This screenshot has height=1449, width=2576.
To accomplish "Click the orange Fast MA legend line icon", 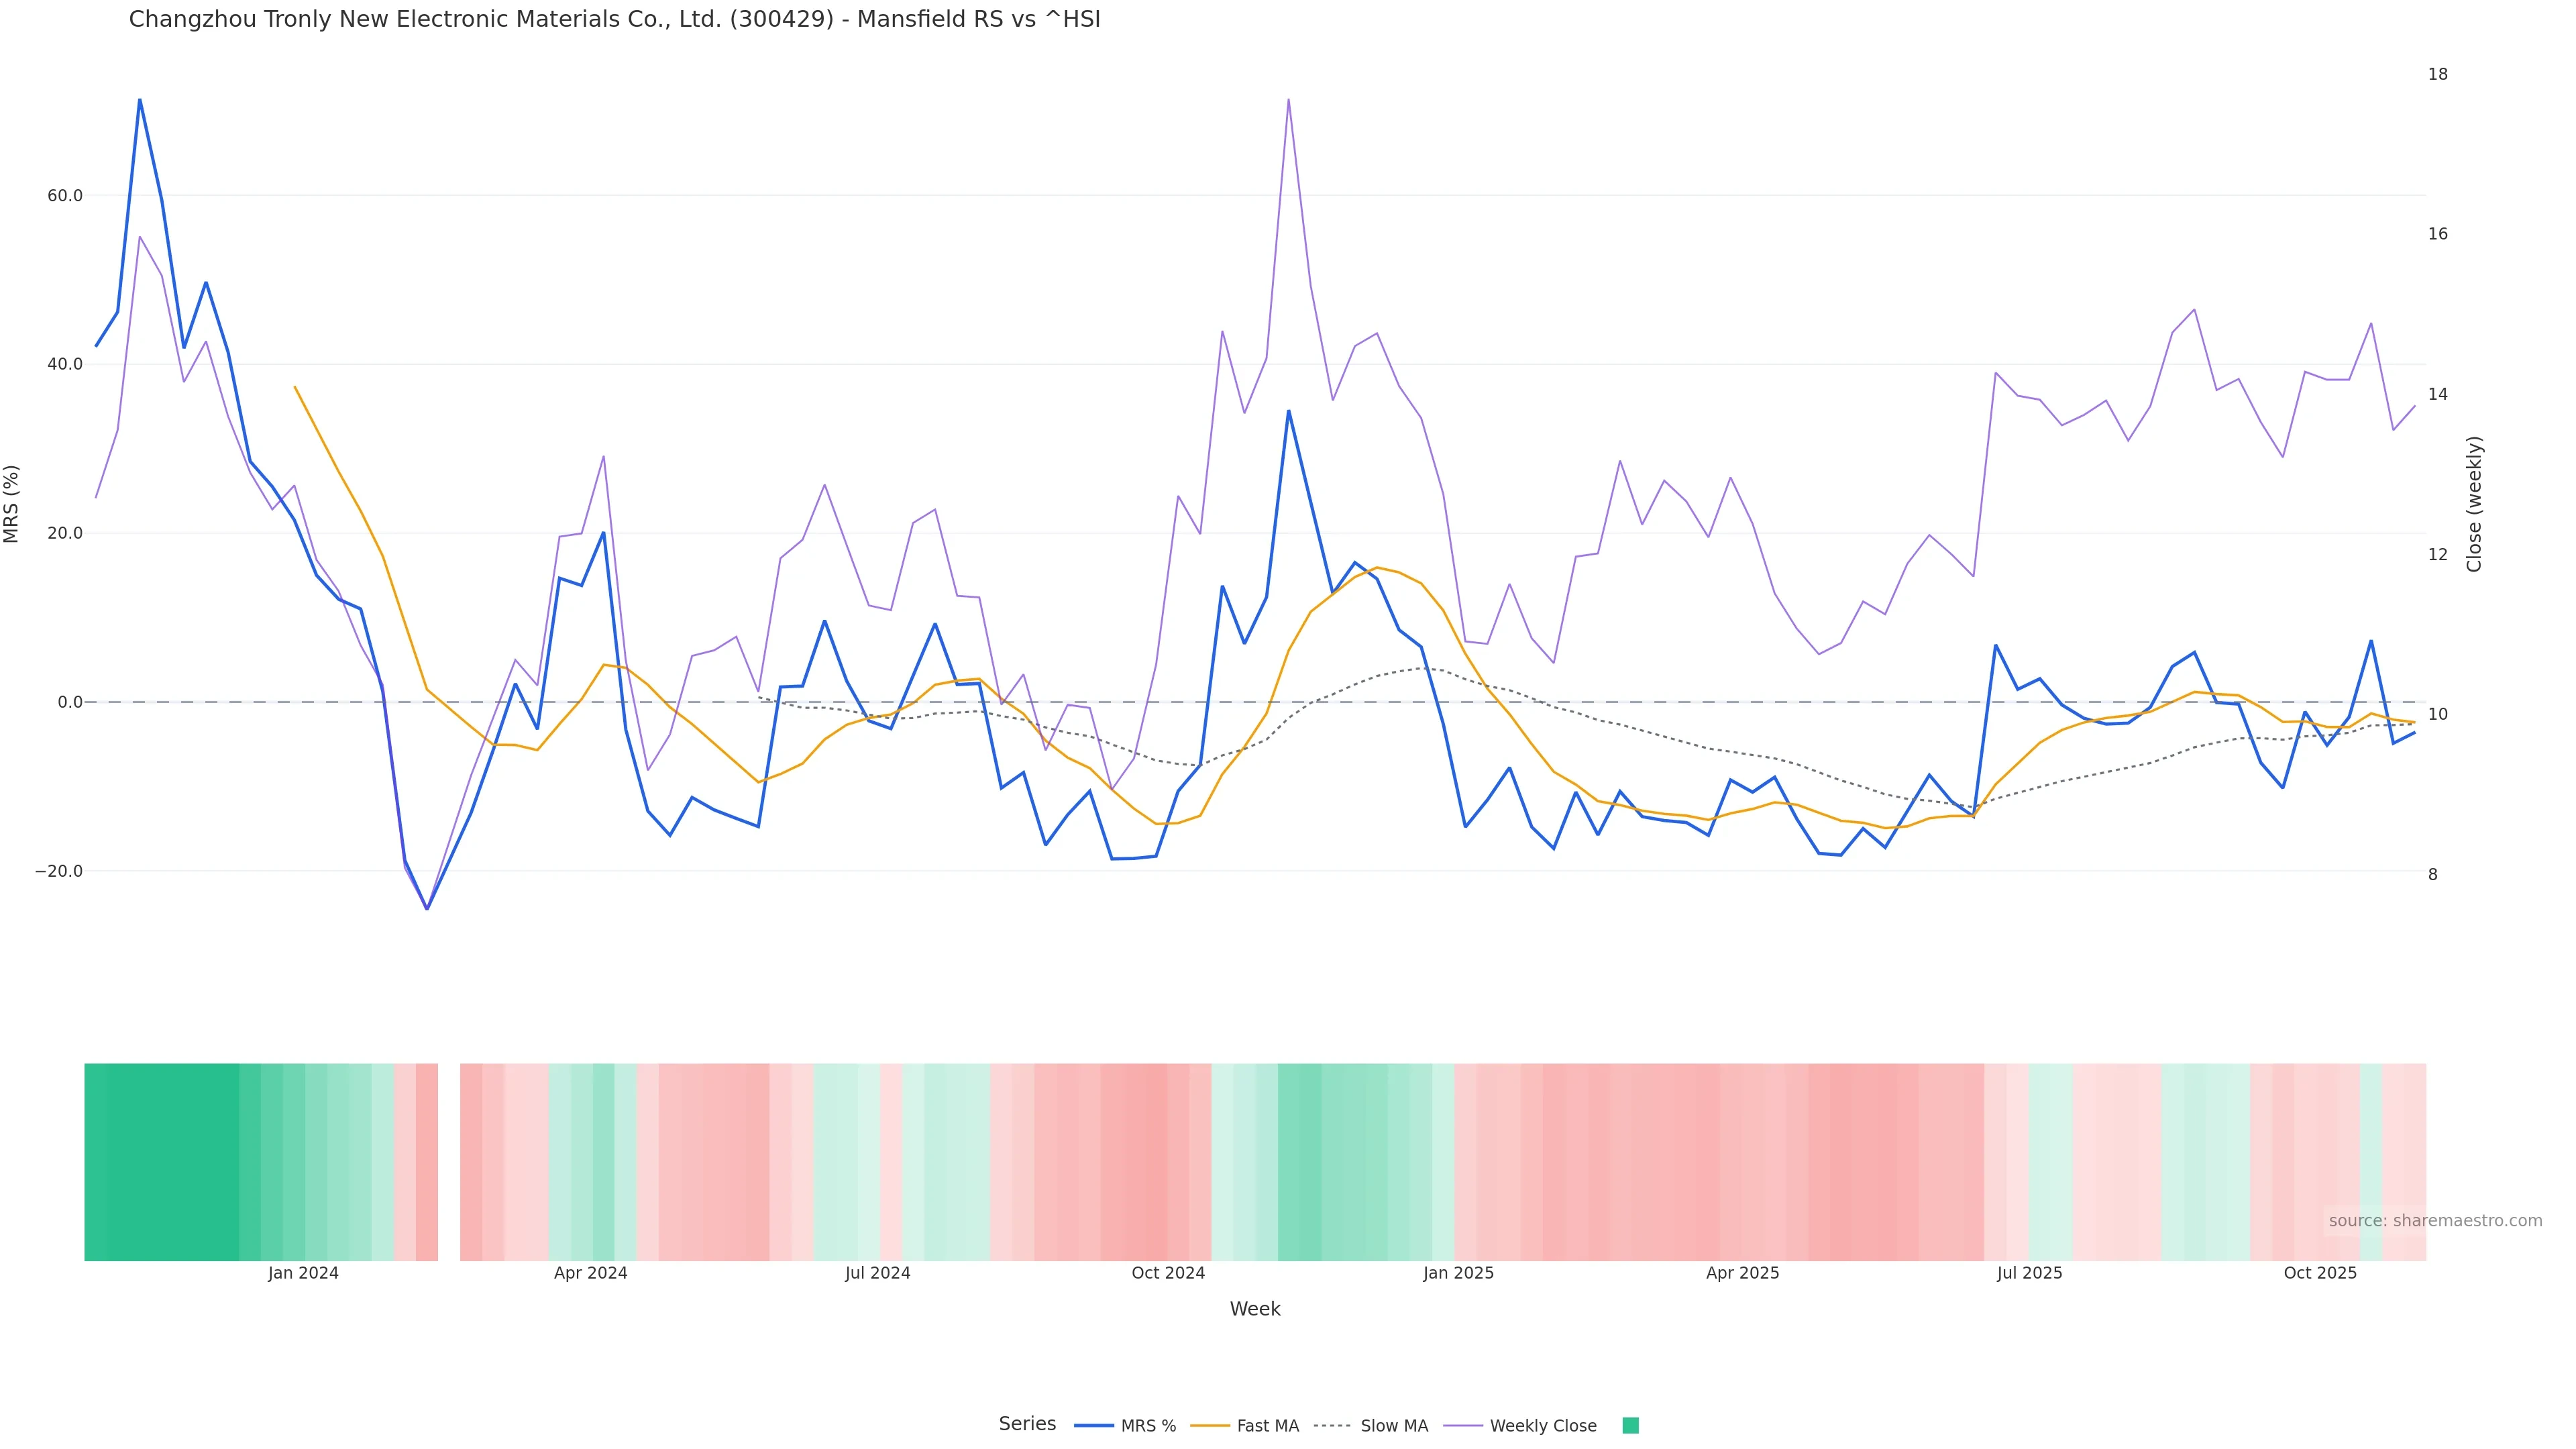I will coord(1210,1426).
